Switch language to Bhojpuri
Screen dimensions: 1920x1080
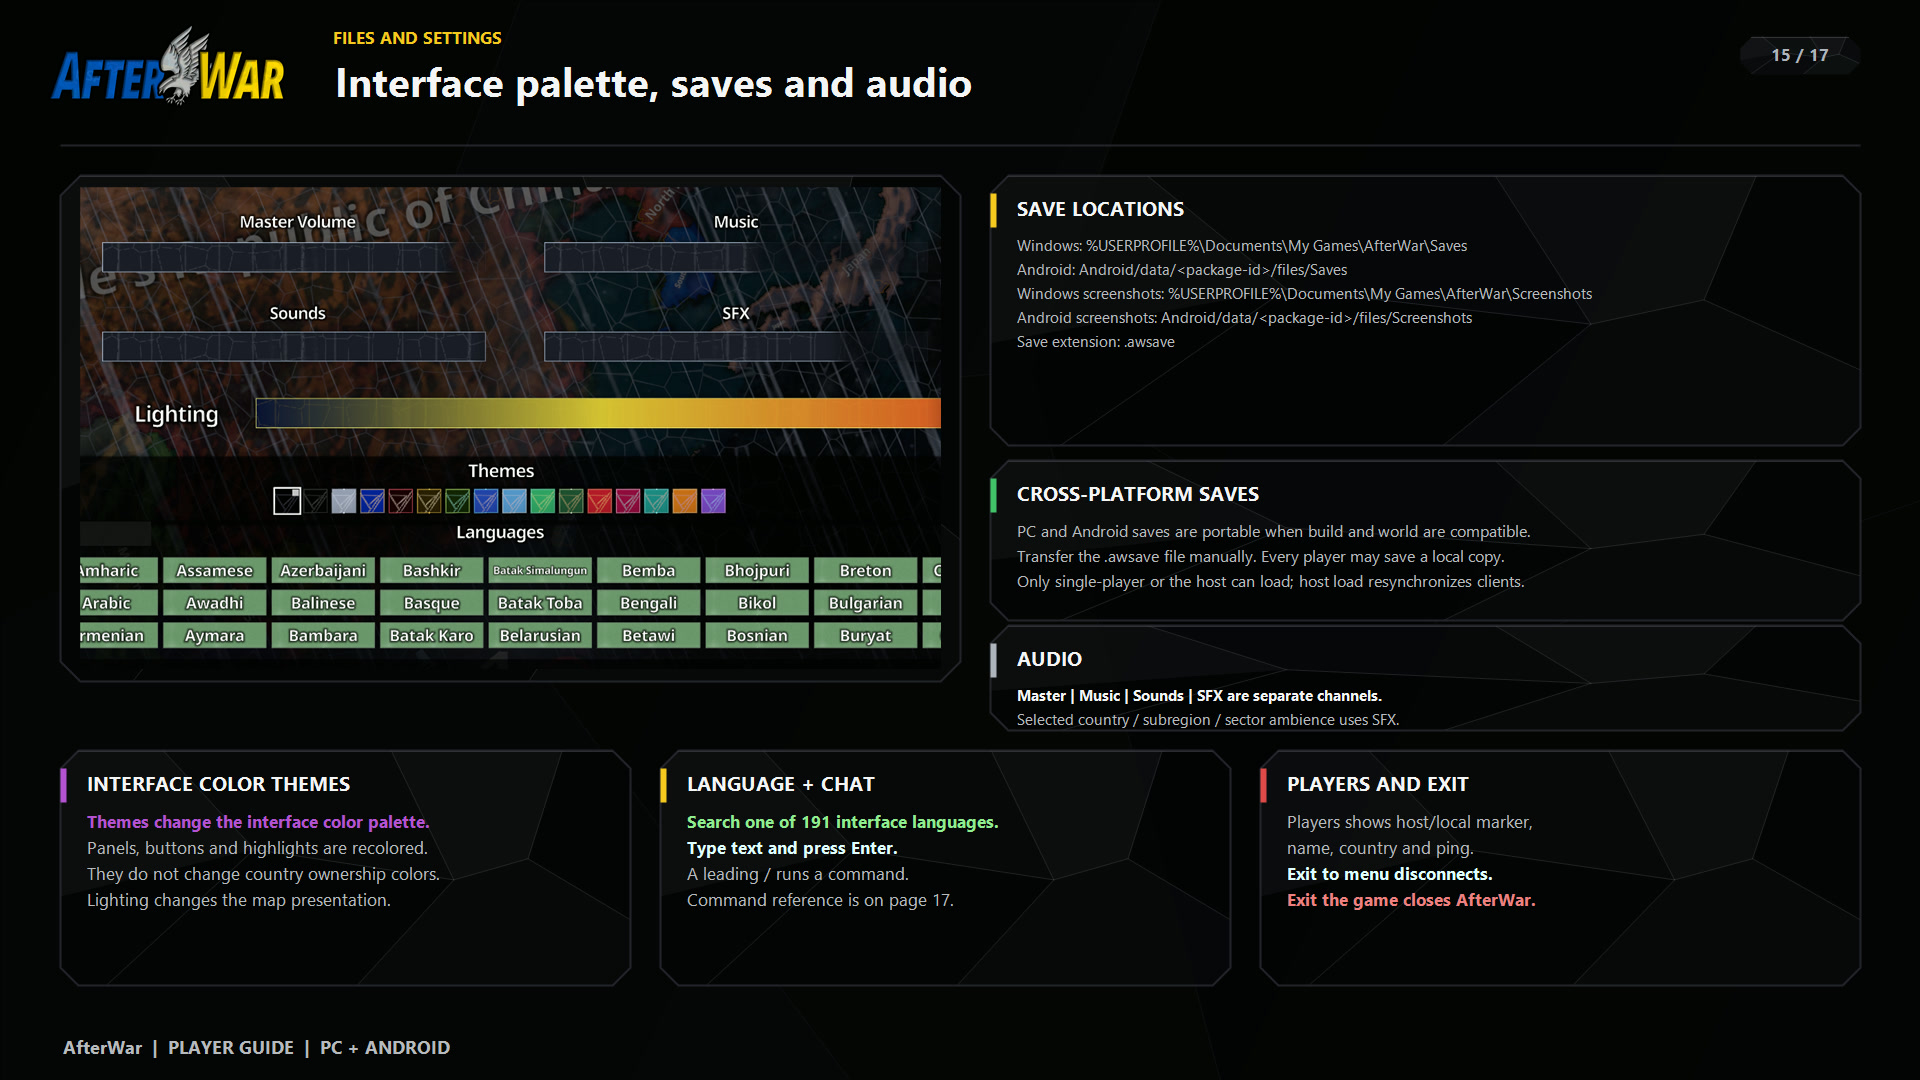(757, 570)
